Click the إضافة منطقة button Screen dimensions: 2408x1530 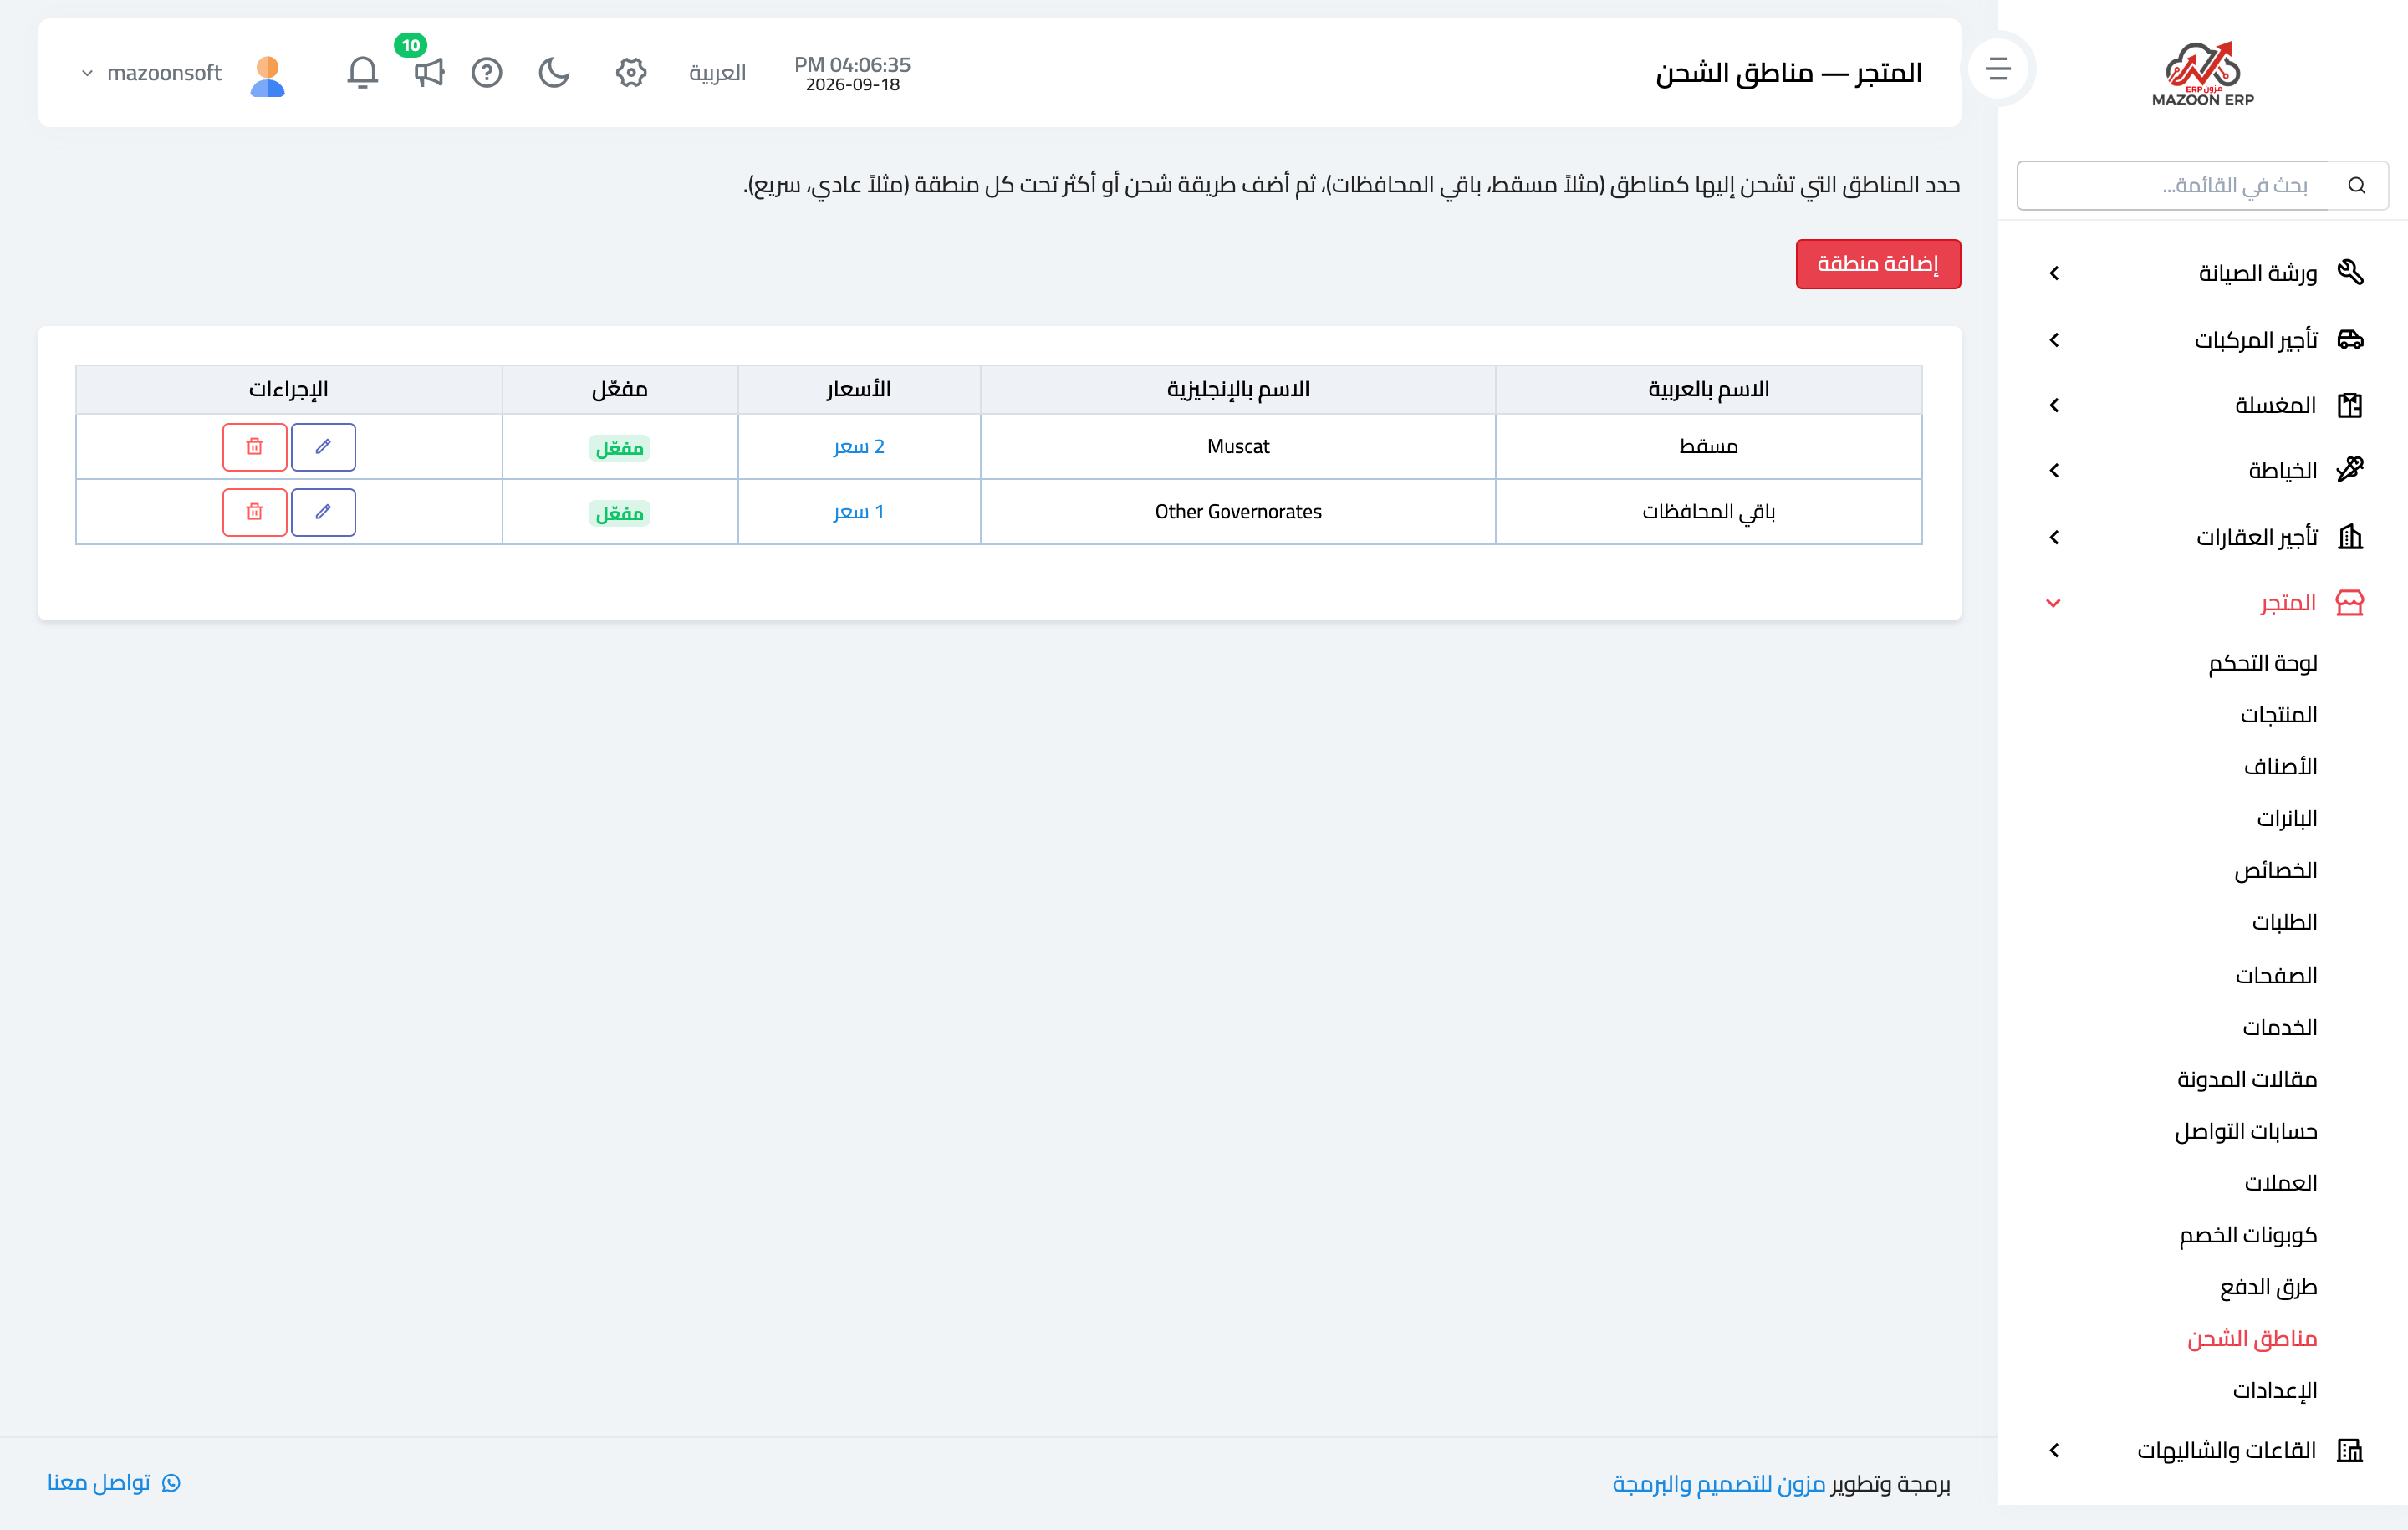coord(1878,264)
